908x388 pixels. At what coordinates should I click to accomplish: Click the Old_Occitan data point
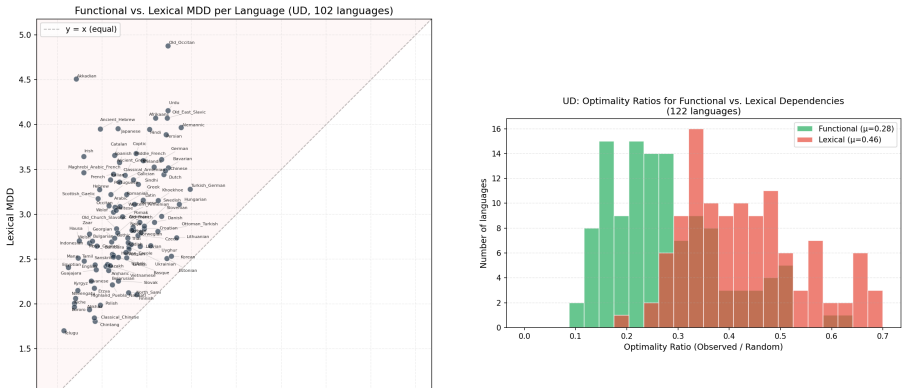pos(168,45)
